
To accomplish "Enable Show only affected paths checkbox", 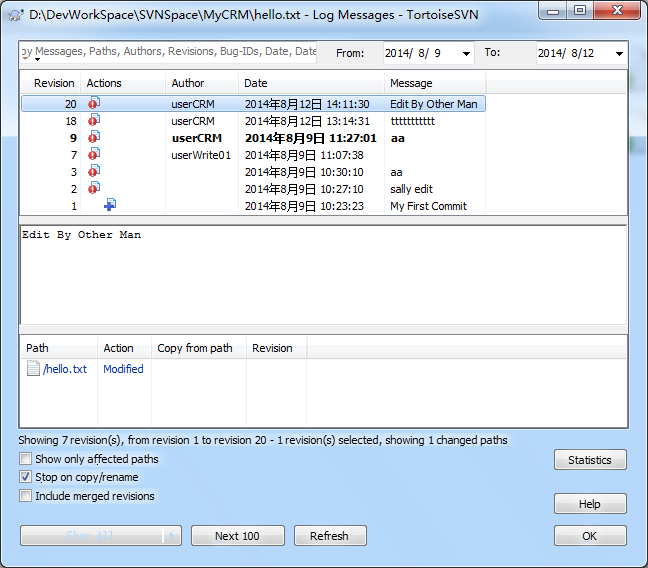I will [26, 458].
